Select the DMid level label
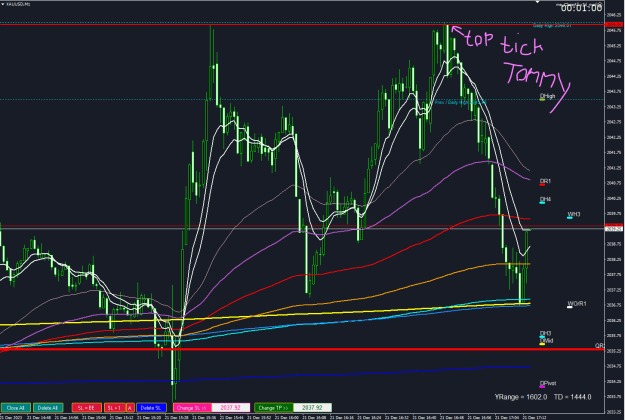Screen dimensions: 625x420 point(546,341)
